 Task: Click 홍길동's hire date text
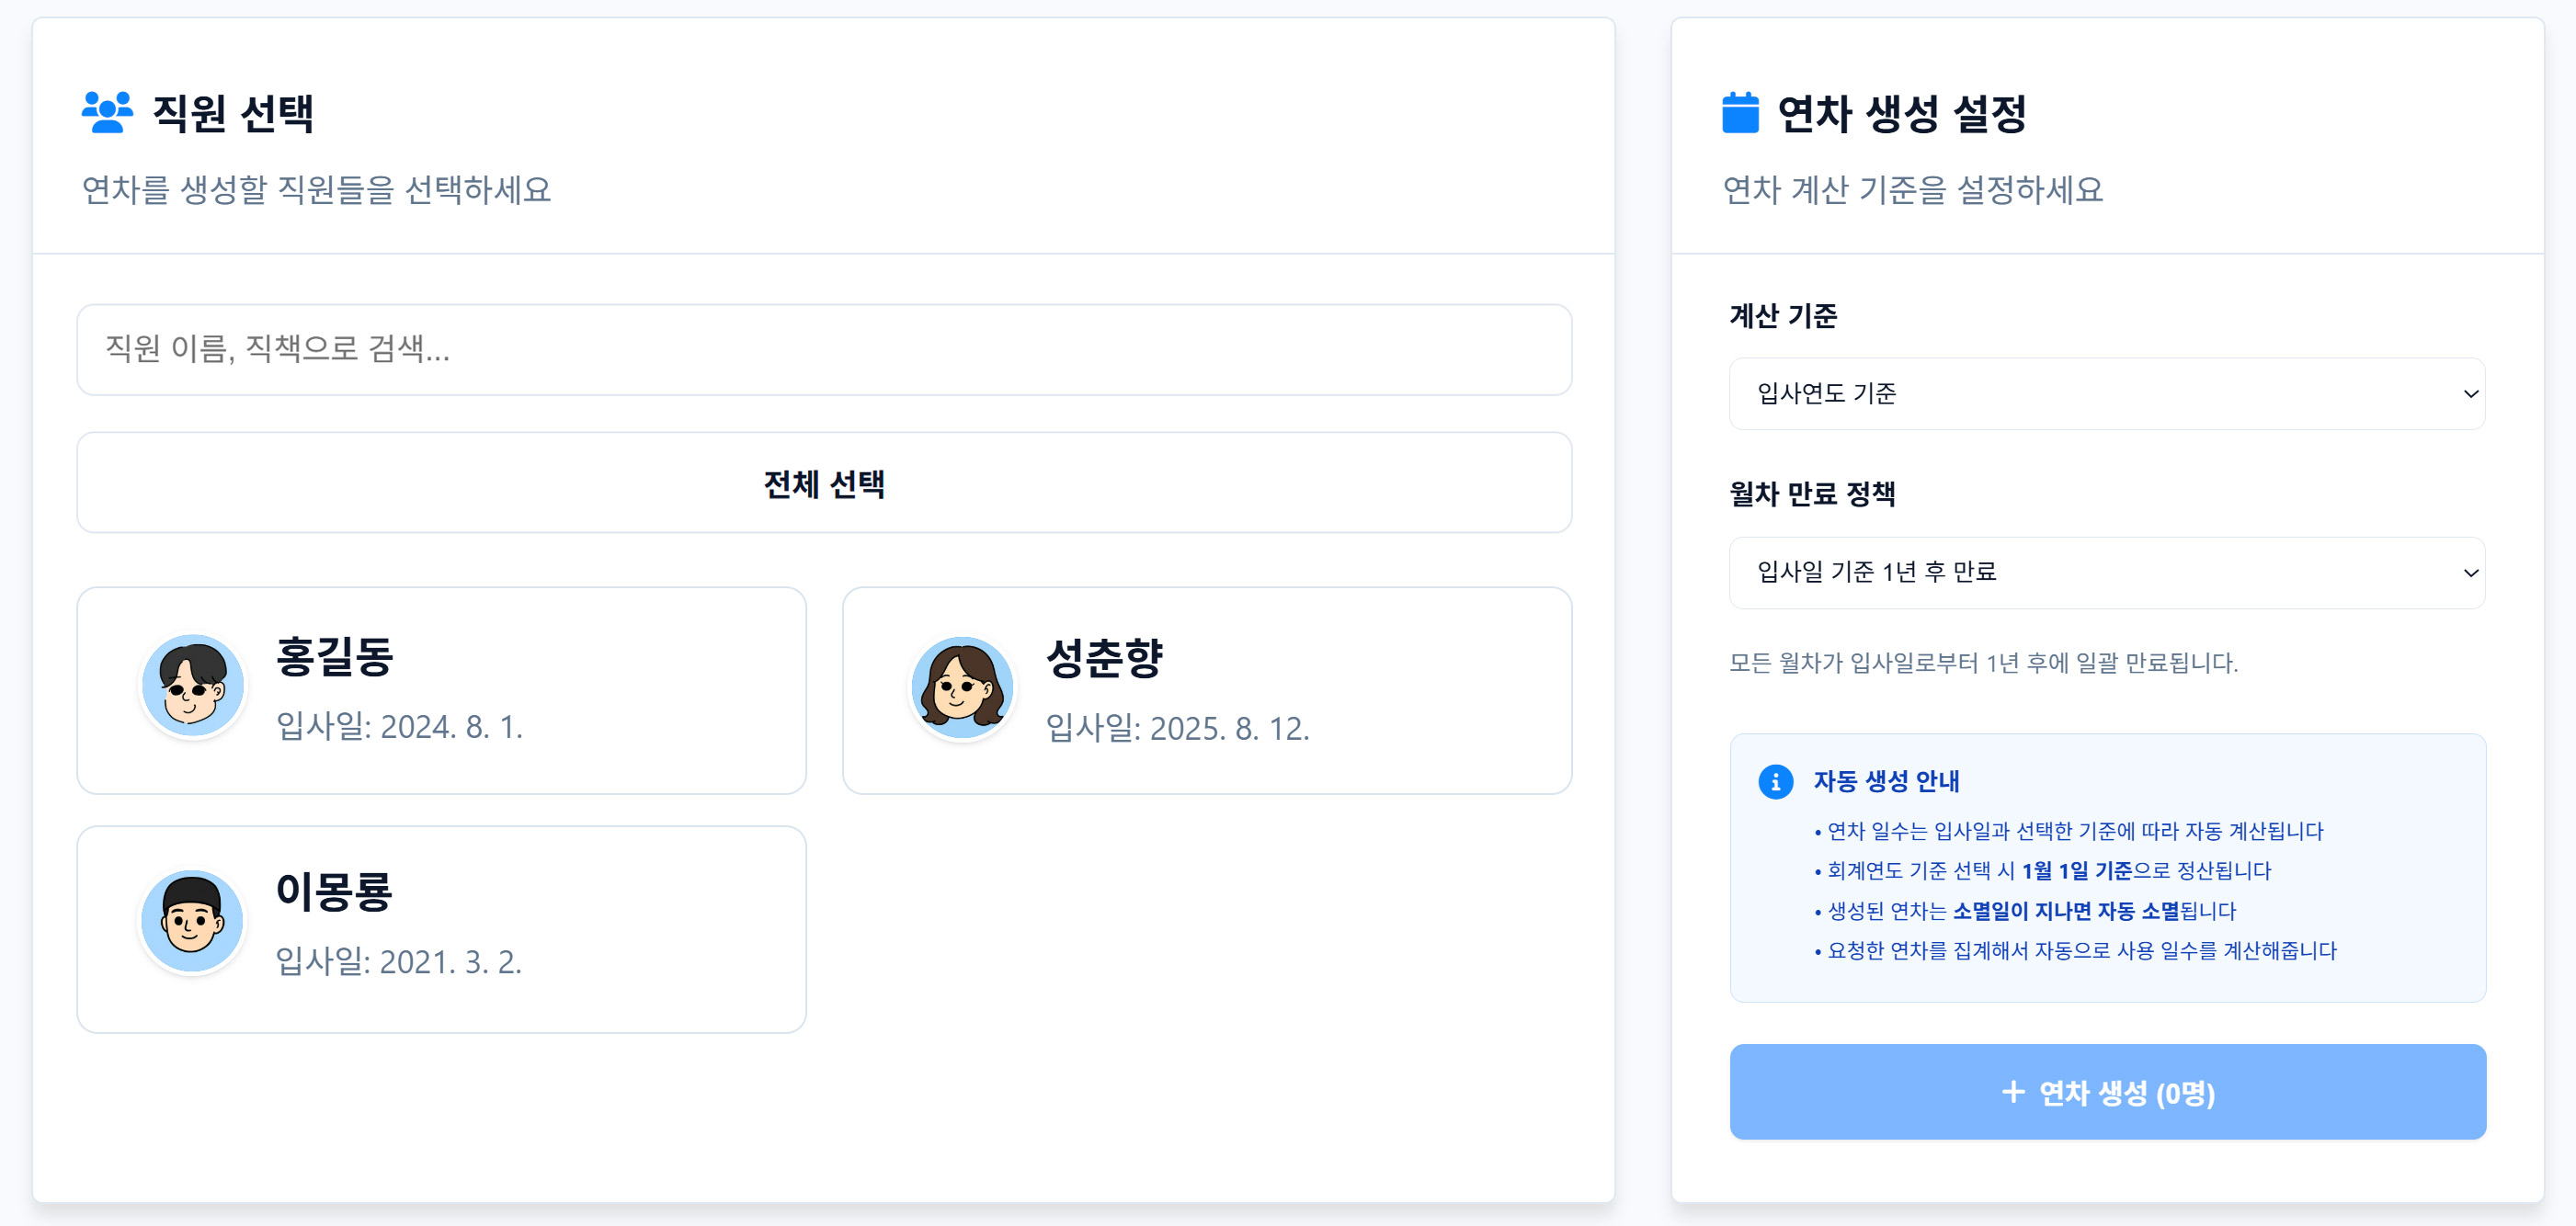pos(399,727)
